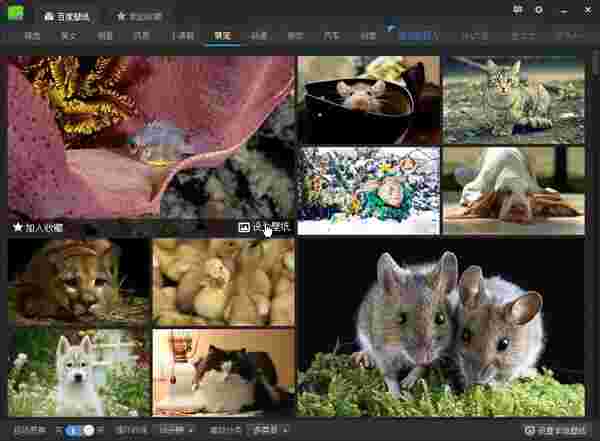
Task: Switch to the 精选 category tab
Action: [33, 36]
